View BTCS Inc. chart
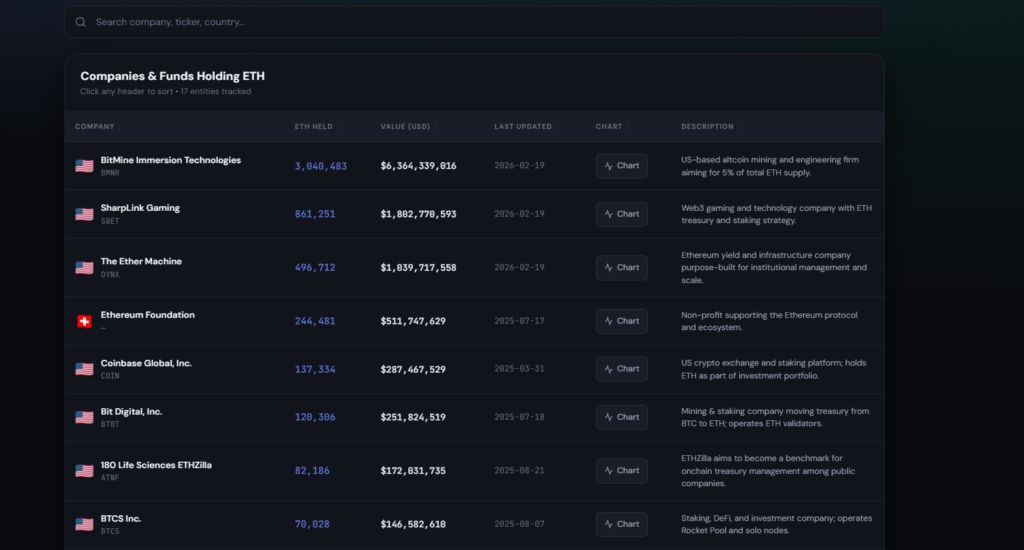The height and width of the screenshot is (550, 1024). coord(621,524)
